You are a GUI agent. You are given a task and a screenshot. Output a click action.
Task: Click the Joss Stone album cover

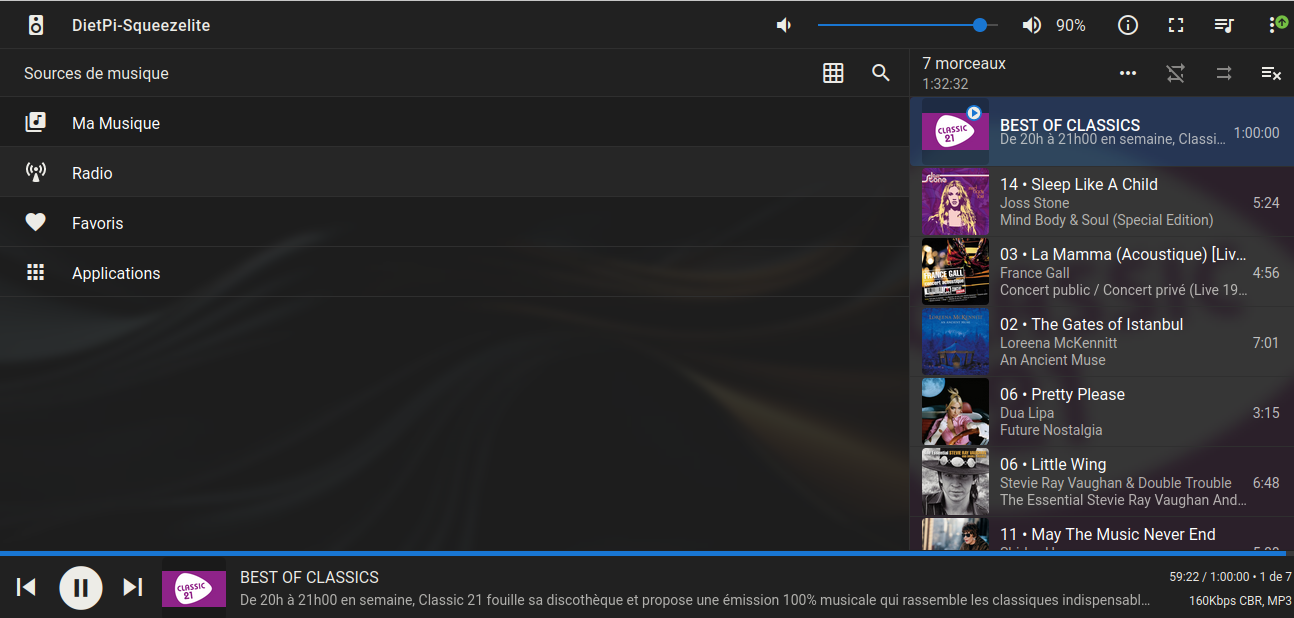(955, 202)
